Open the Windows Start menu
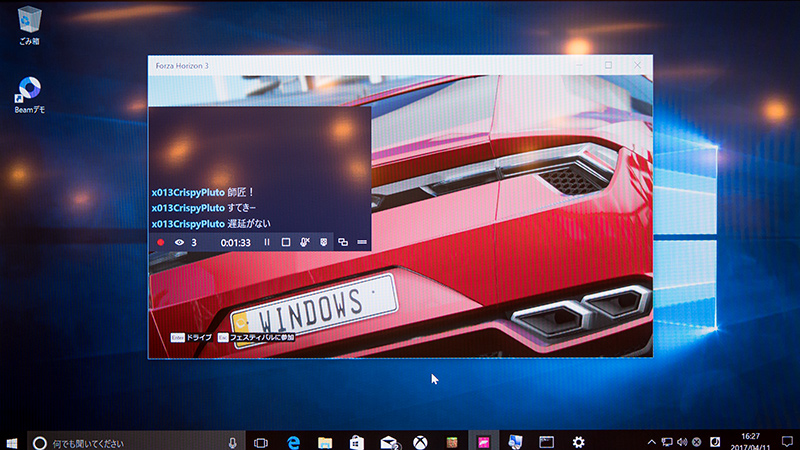The height and width of the screenshot is (450, 800). 12,442
